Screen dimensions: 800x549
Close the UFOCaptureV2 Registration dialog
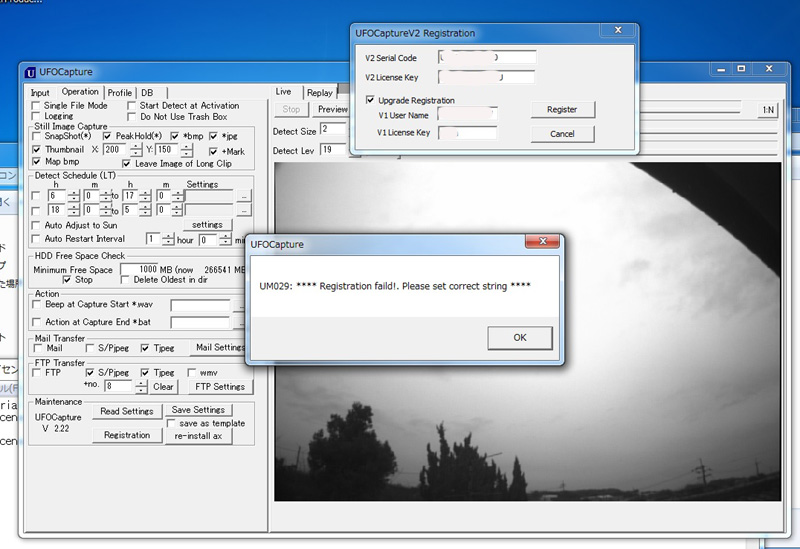620,33
